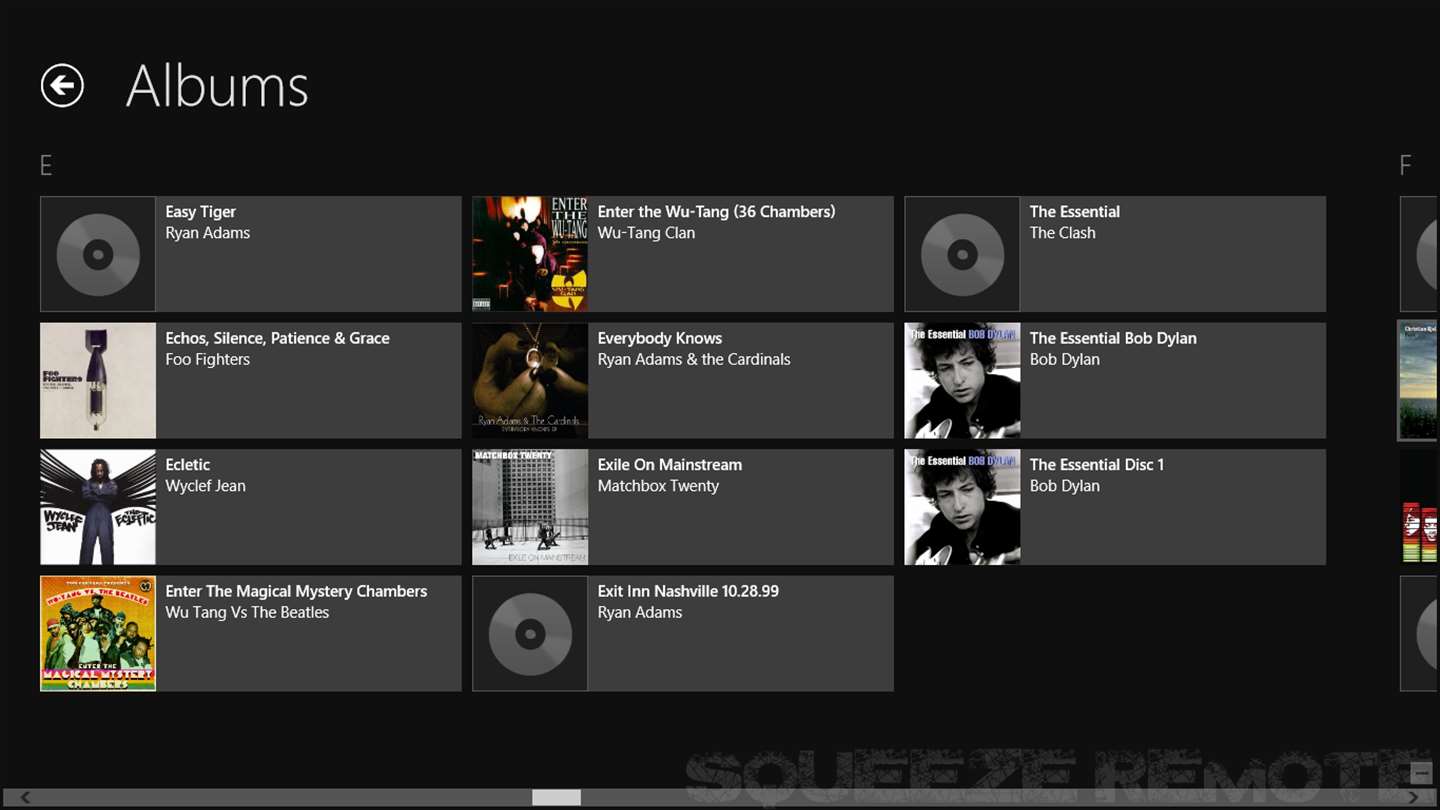This screenshot has height=810, width=1440.
Task: Select Exit Inn Nashville 10.28.99 title
Action: 688,591
